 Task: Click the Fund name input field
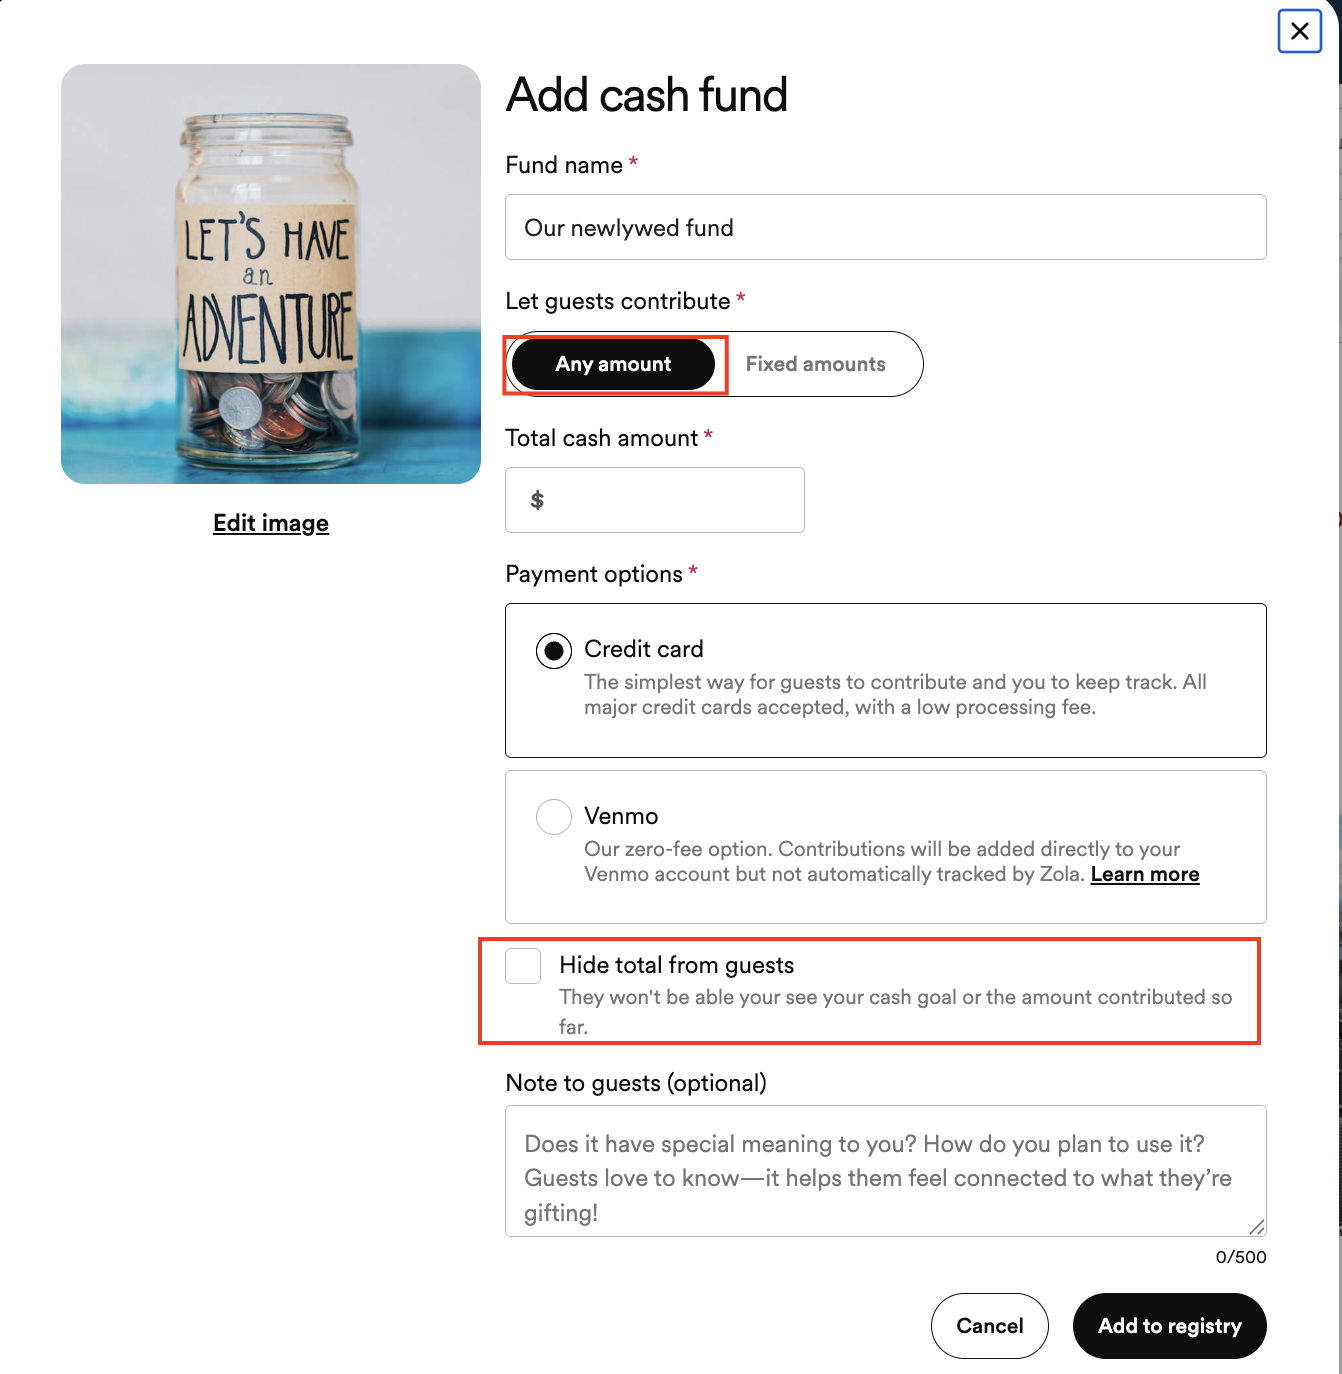(886, 227)
